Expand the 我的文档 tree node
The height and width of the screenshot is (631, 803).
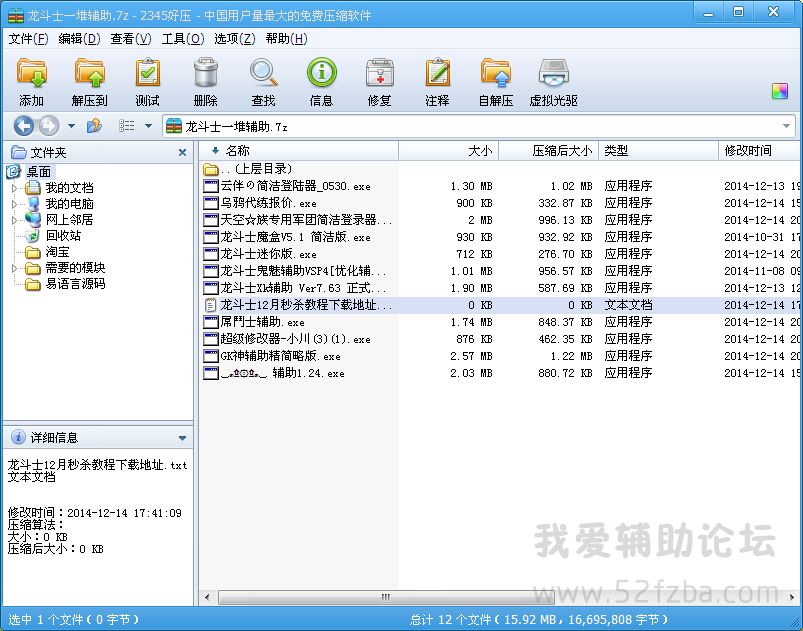(14, 188)
